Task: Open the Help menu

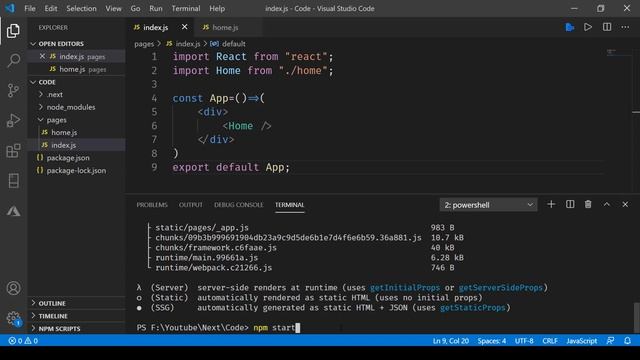Action: click(x=217, y=8)
